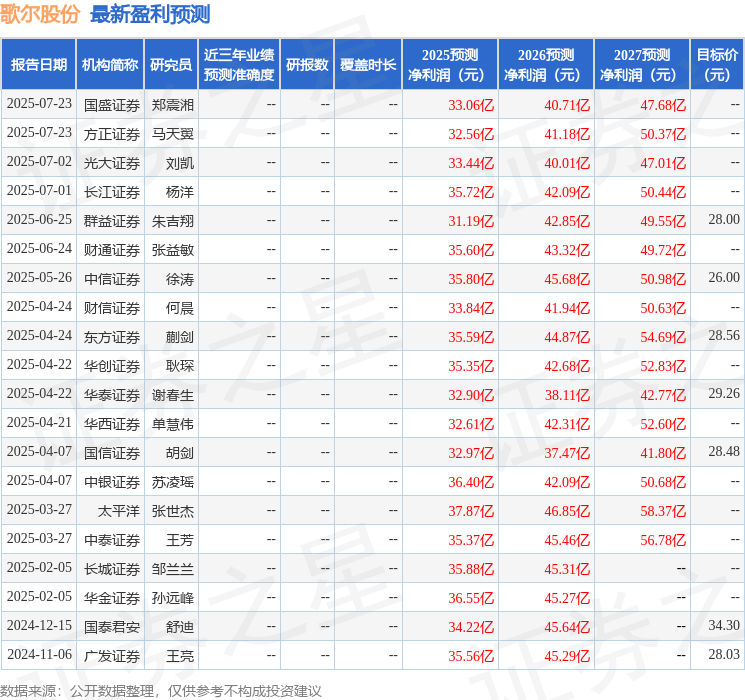Click the 33.06亿 profit forecast value

(471, 105)
